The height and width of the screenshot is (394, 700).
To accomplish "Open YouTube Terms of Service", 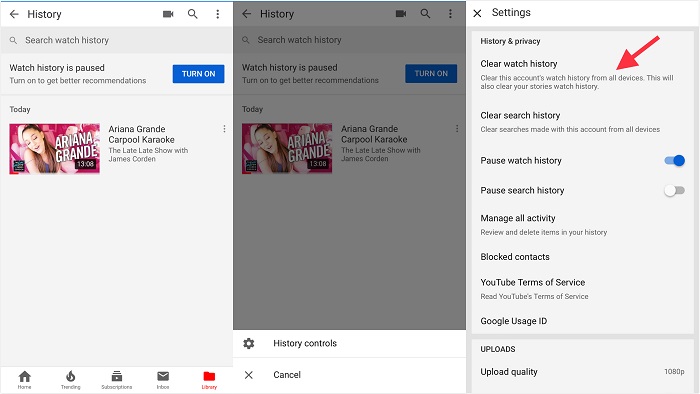I will tap(583, 289).
